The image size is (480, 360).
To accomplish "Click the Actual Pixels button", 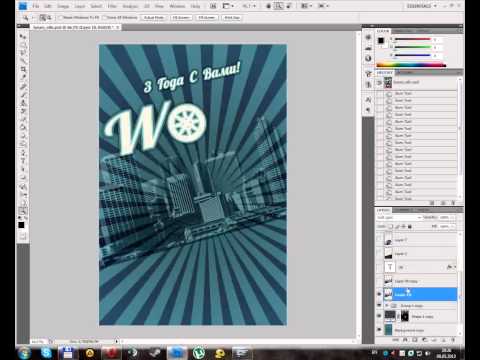I will [x=154, y=17].
